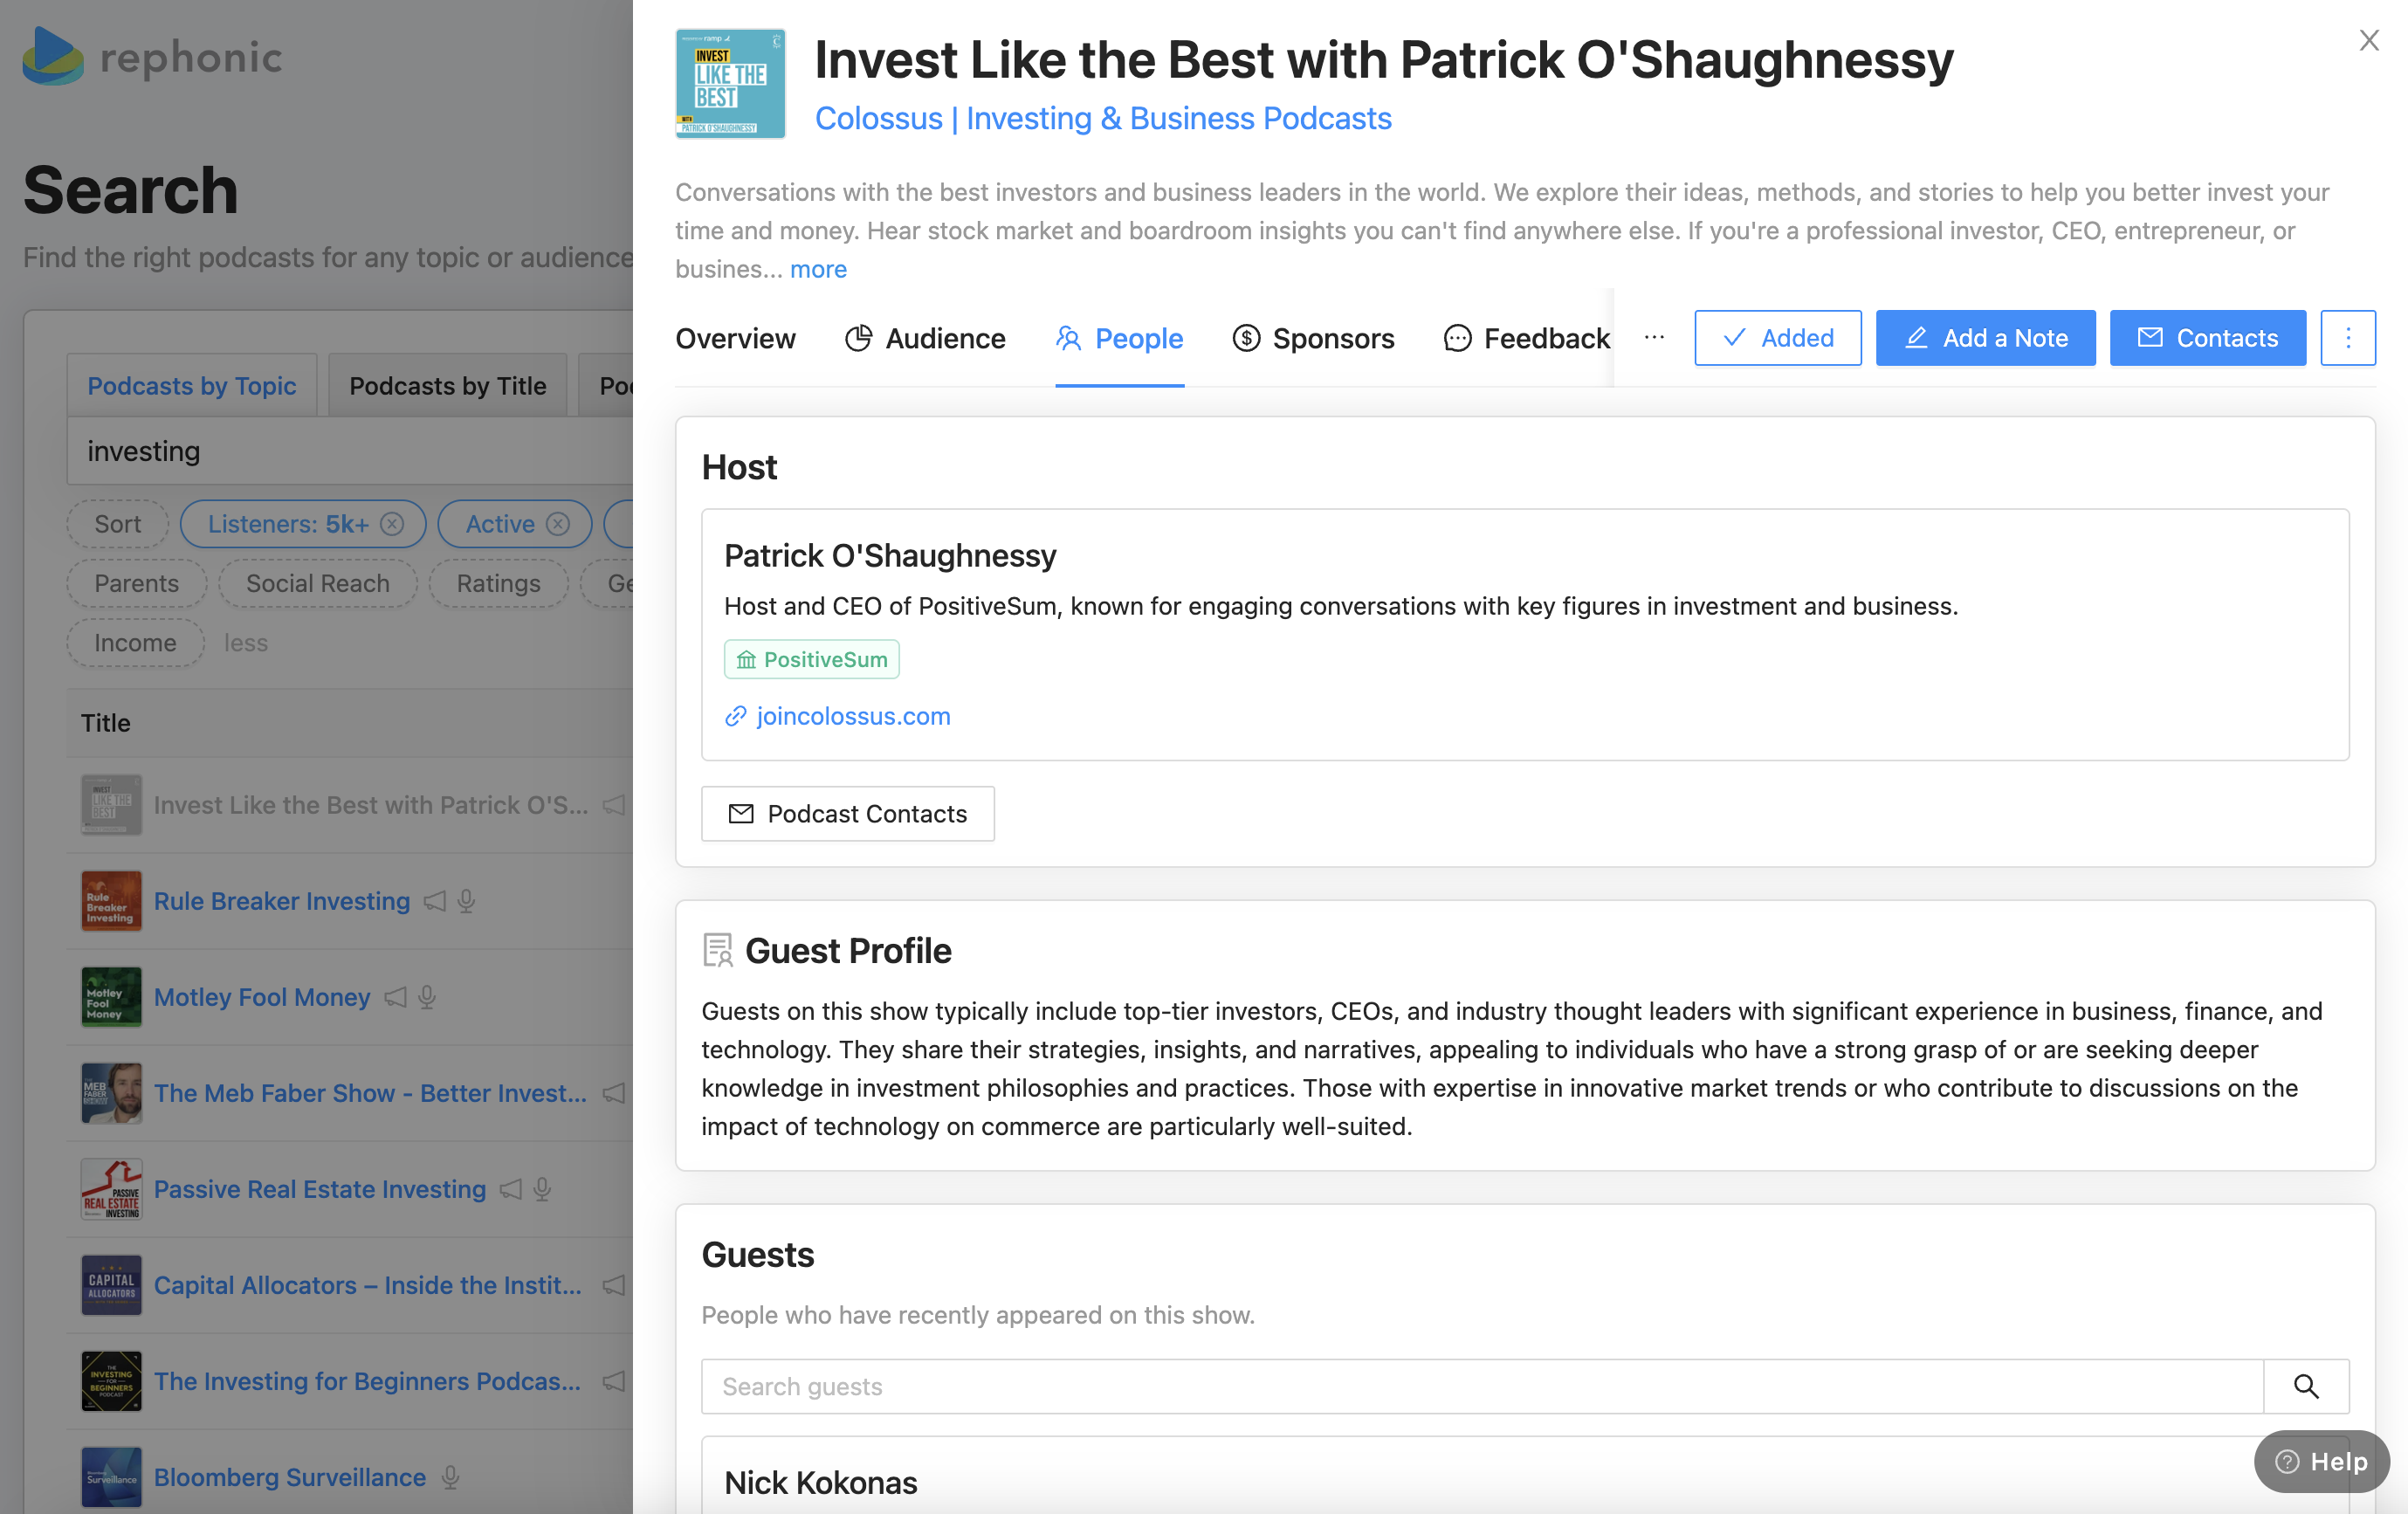Viewport: 2408px width, 1514px height.
Task: Expand description with the more link
Action: click(818, 269)
